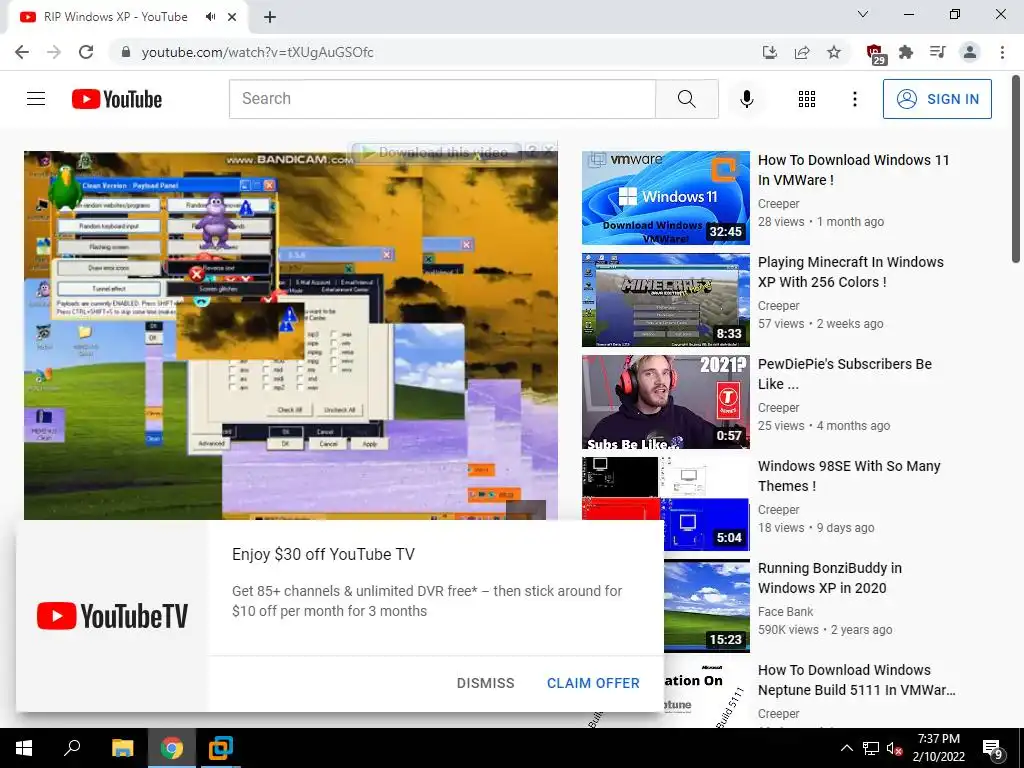Click Download this video overlay button
Viewport: 1024px width, 768px height.
point(436,152)
